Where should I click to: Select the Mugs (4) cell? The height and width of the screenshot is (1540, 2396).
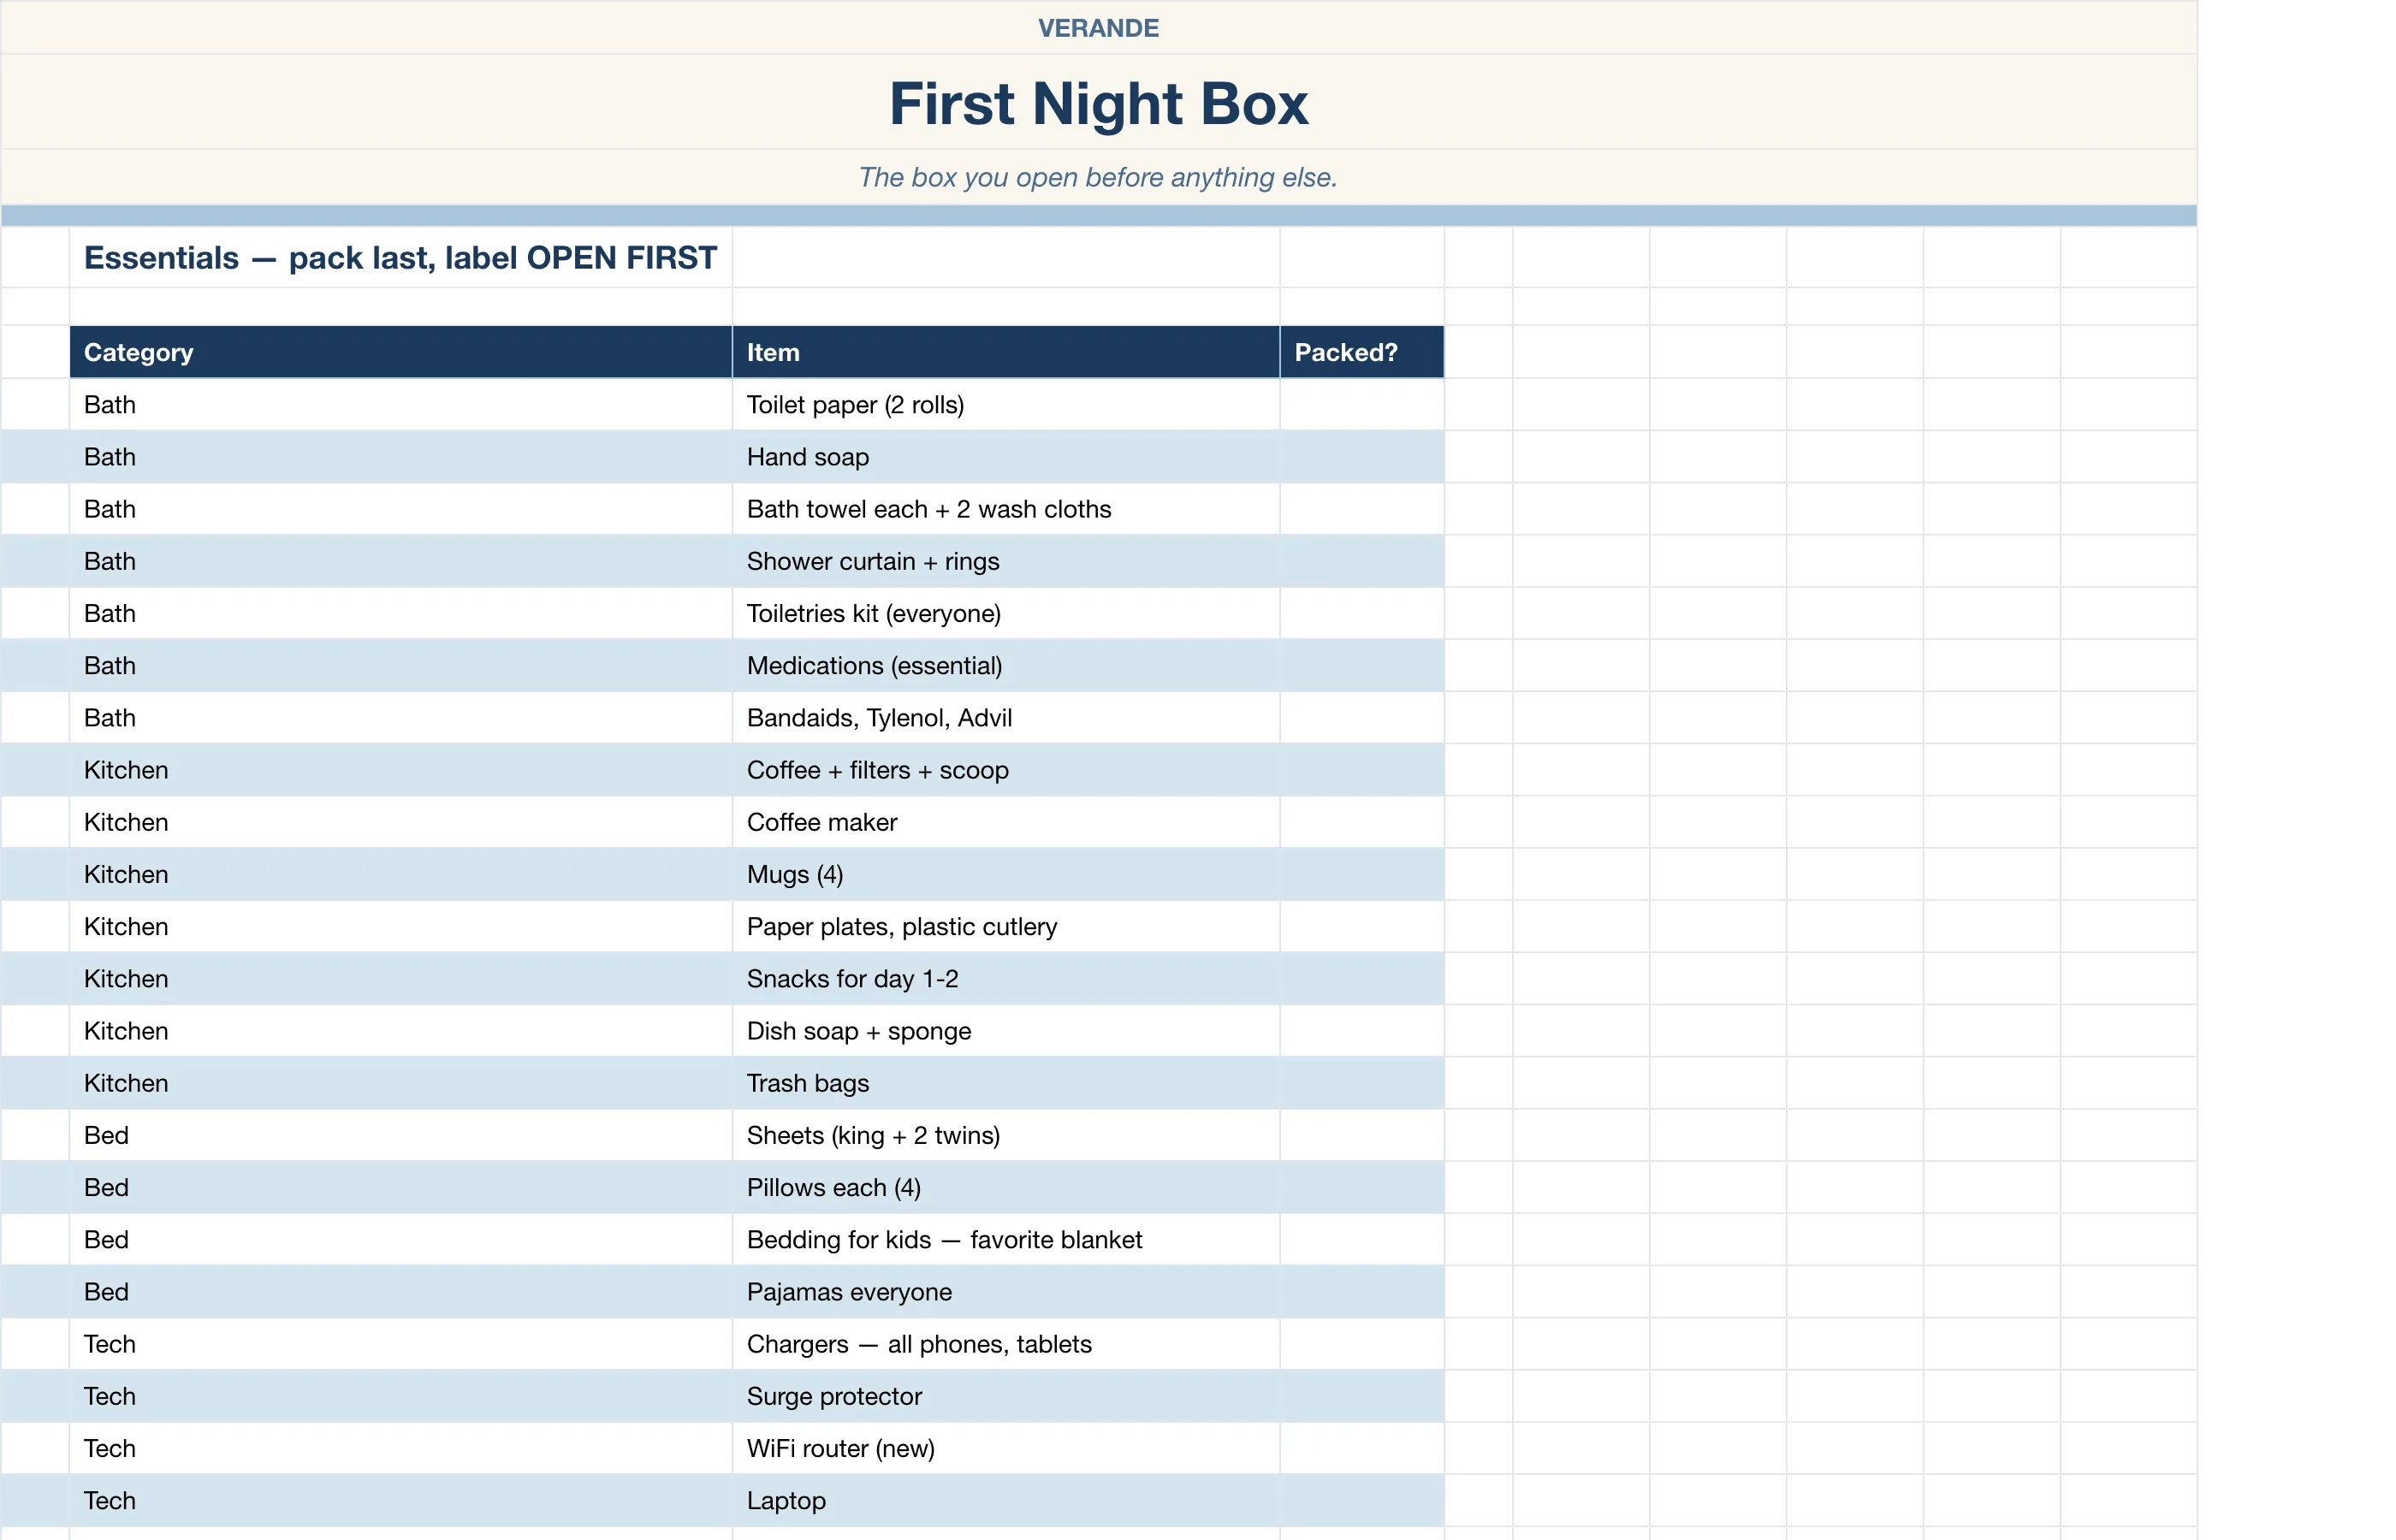point(1006,874)
